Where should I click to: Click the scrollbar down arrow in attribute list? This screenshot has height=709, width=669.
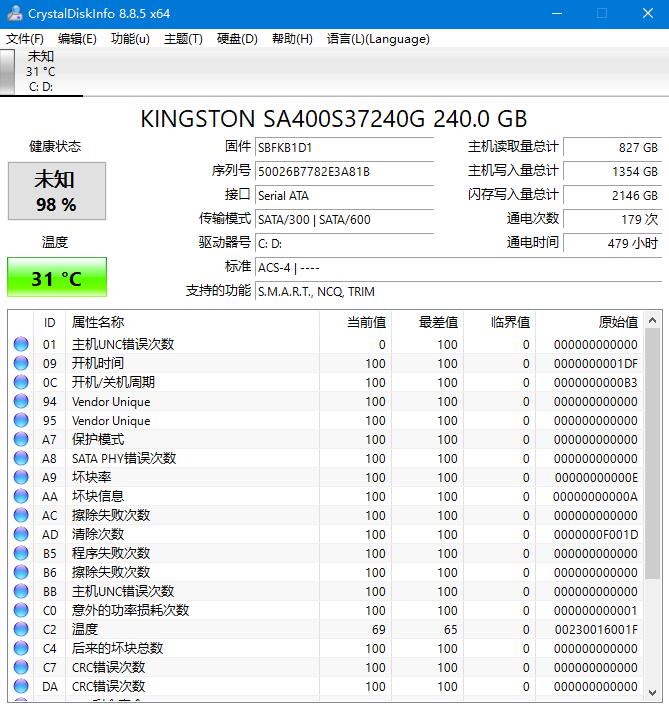pyautogui.click(x=652, y=692)
